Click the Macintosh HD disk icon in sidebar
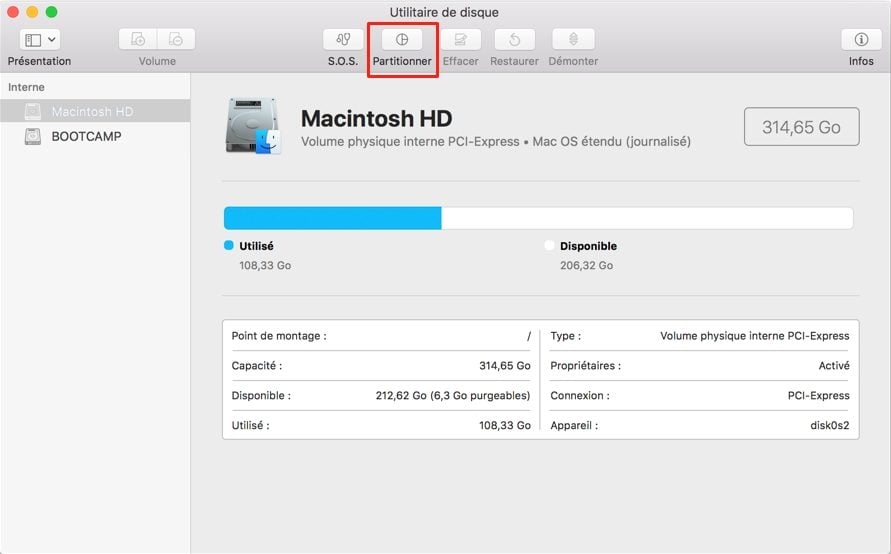The width and height of the screenshot is (891, 554). pyautogui.click(x=32, y=111)
